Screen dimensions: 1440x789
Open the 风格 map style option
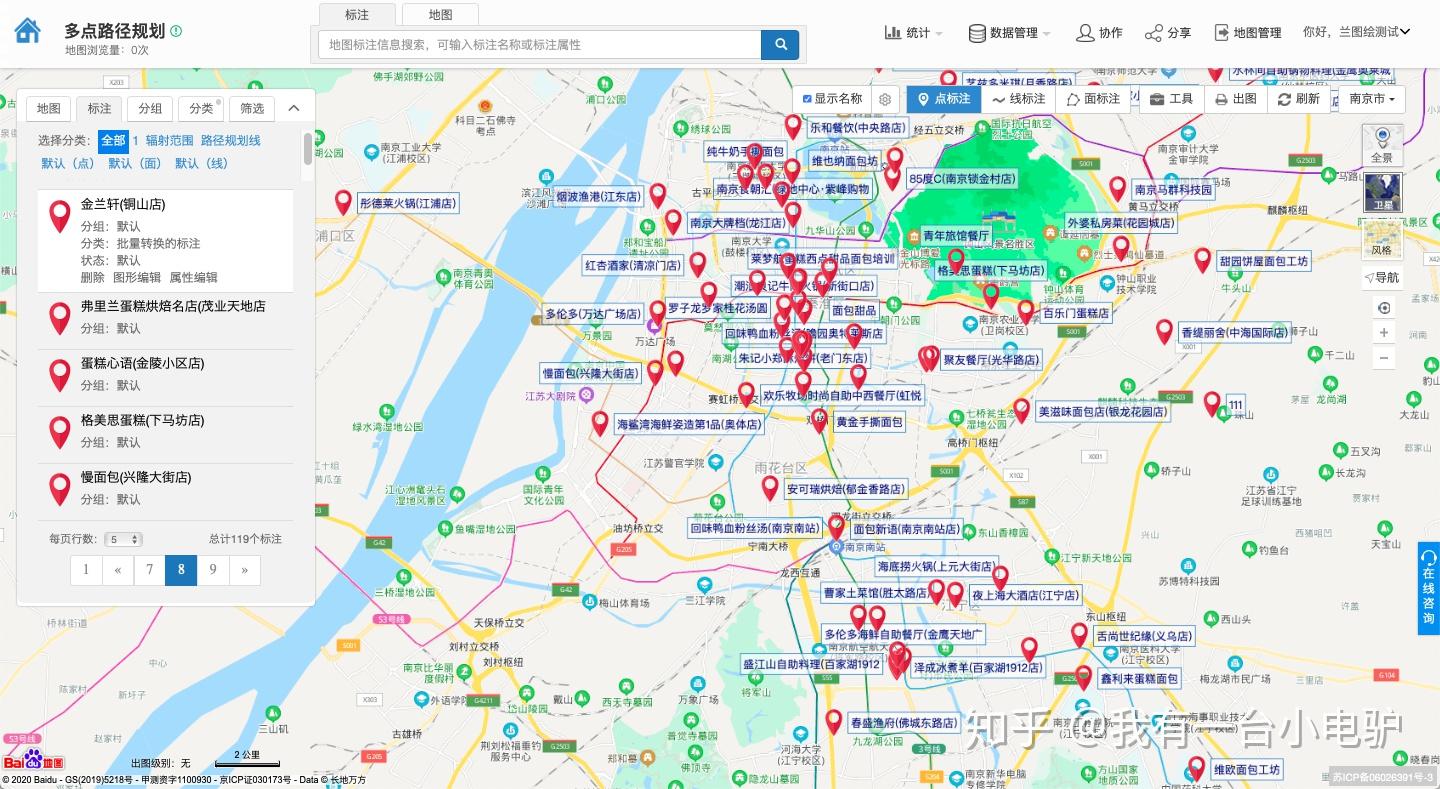point(1382,239)
